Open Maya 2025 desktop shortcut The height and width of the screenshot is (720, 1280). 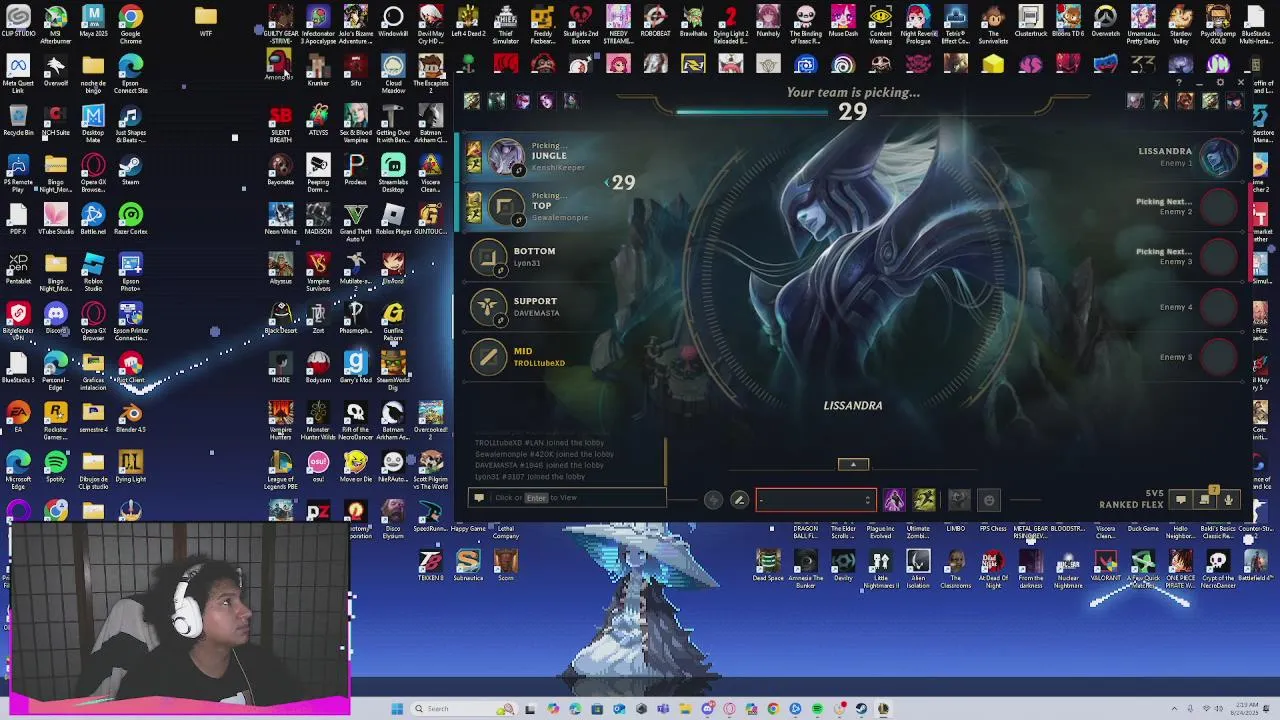point(93,23)
